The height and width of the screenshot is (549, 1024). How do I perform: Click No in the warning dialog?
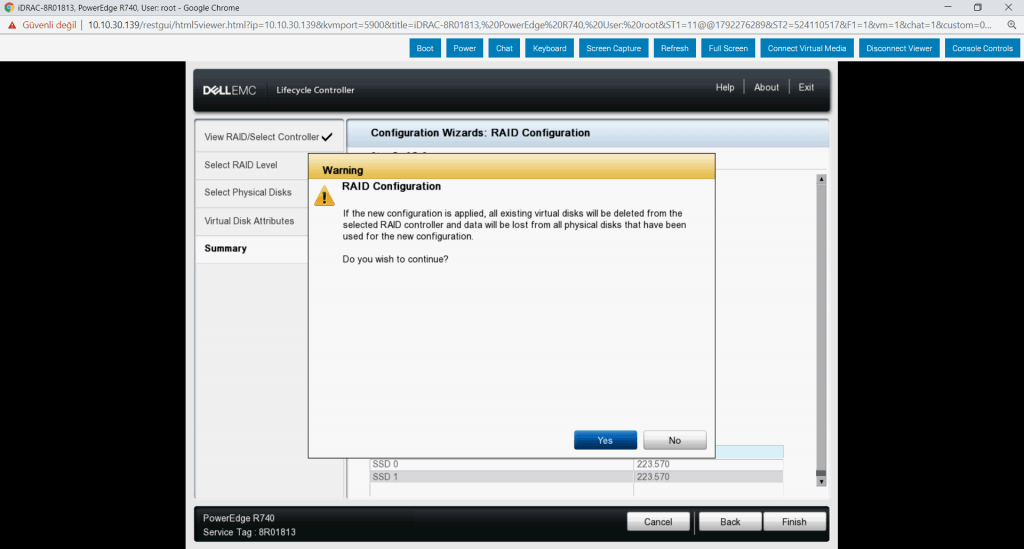(x=674, y=440)
